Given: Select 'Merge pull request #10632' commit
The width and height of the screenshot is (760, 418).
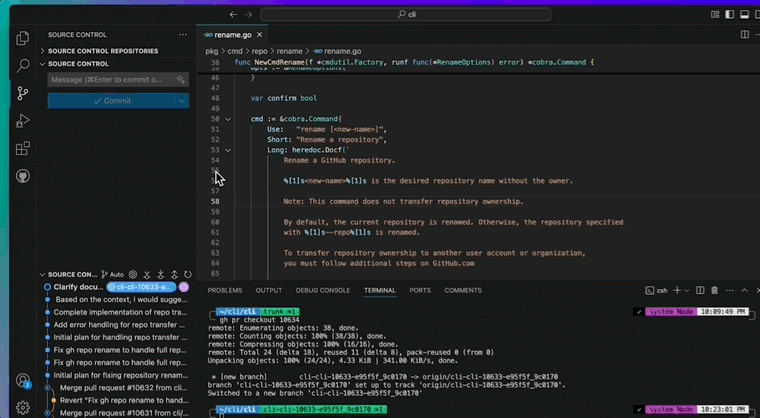Looking at the screenshot, I should (124, 388).
